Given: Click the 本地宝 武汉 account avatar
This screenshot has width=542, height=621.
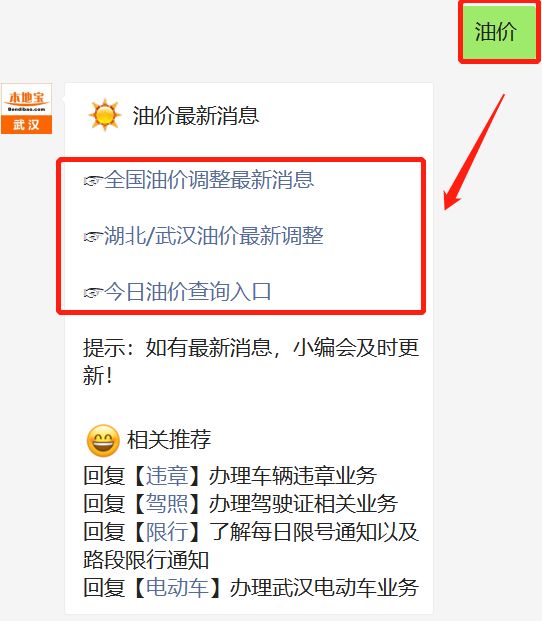Looking at the screenshot, I should click(27, 109).
